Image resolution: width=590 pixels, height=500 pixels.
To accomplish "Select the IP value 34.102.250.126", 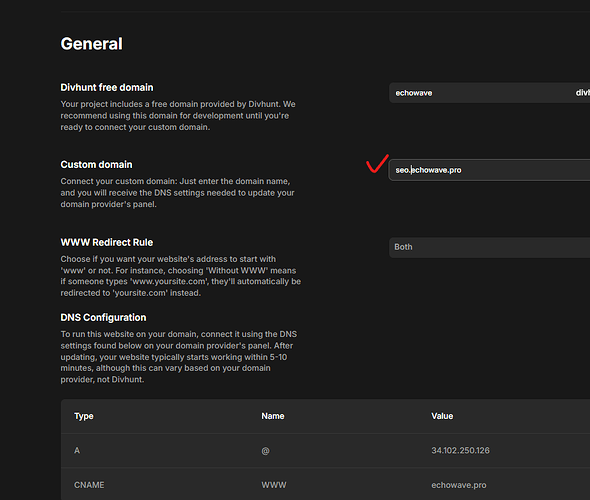I will [461, 450].
